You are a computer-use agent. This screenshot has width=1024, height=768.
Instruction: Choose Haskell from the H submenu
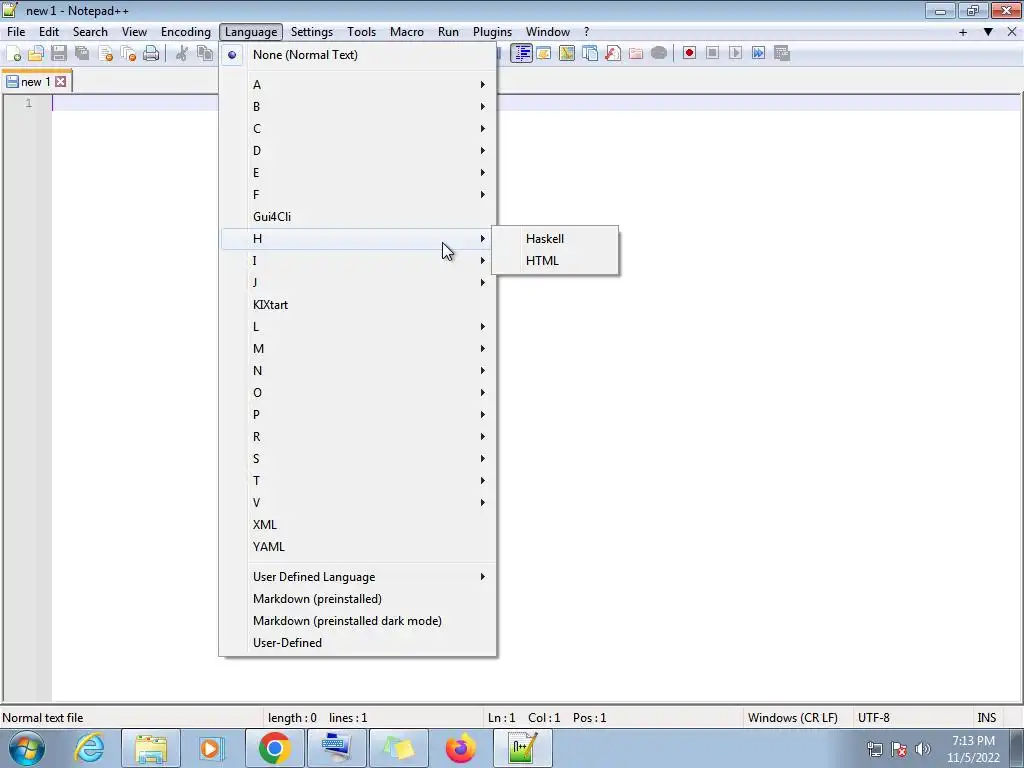(555, 239)
